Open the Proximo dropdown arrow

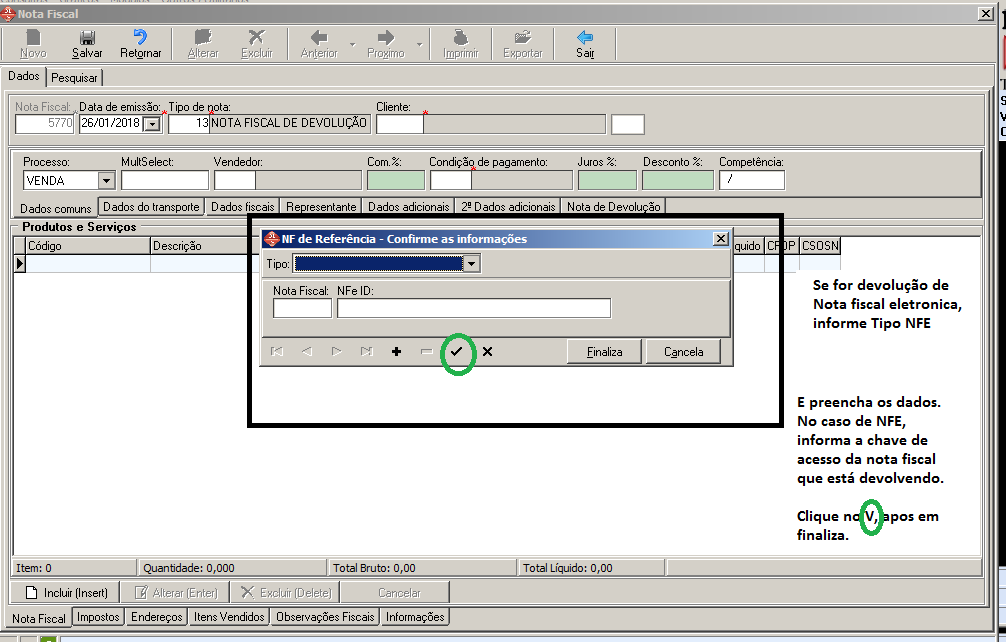(x=420, y=45)
